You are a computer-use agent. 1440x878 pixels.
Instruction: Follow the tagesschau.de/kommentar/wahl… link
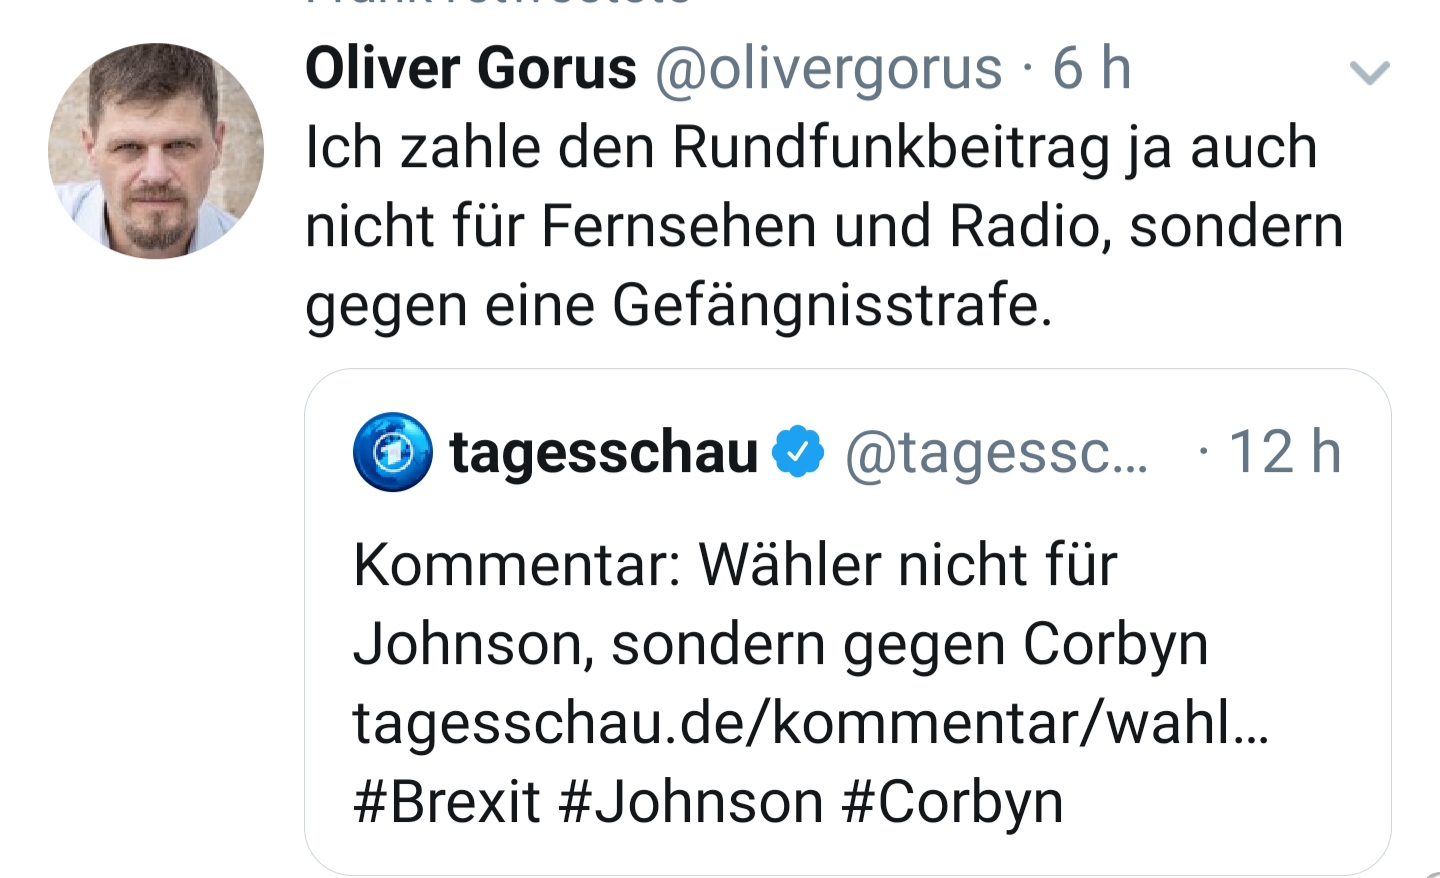pyautogui.click(x=810, y=723)
